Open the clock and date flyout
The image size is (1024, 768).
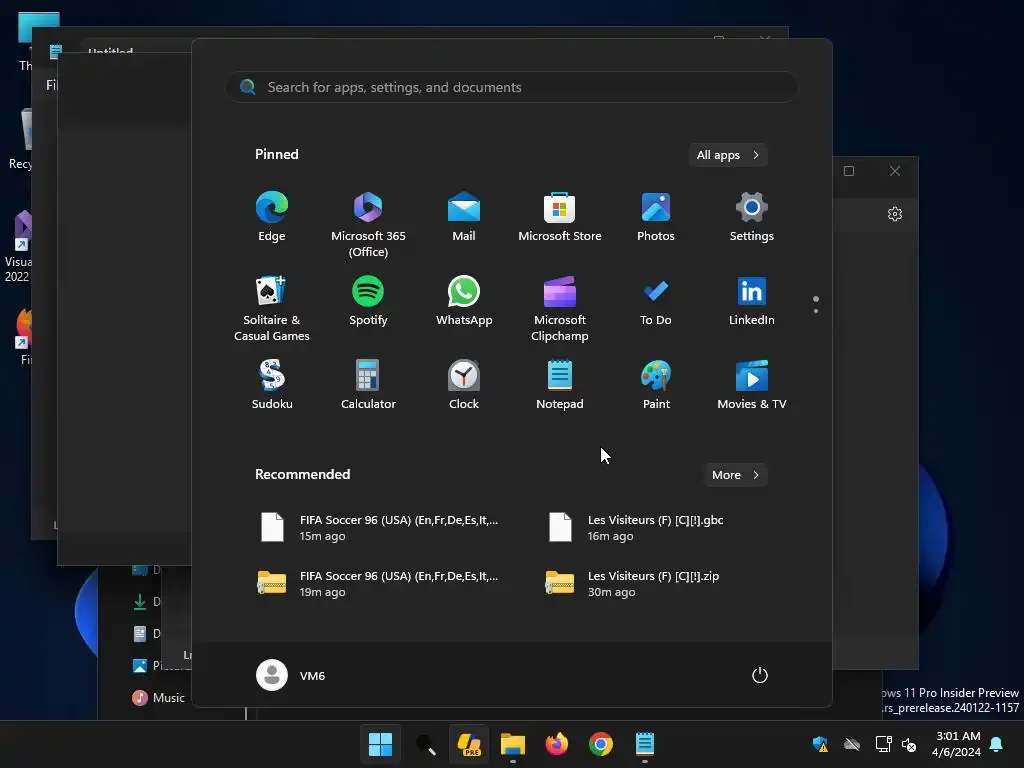tap(956, 744)
